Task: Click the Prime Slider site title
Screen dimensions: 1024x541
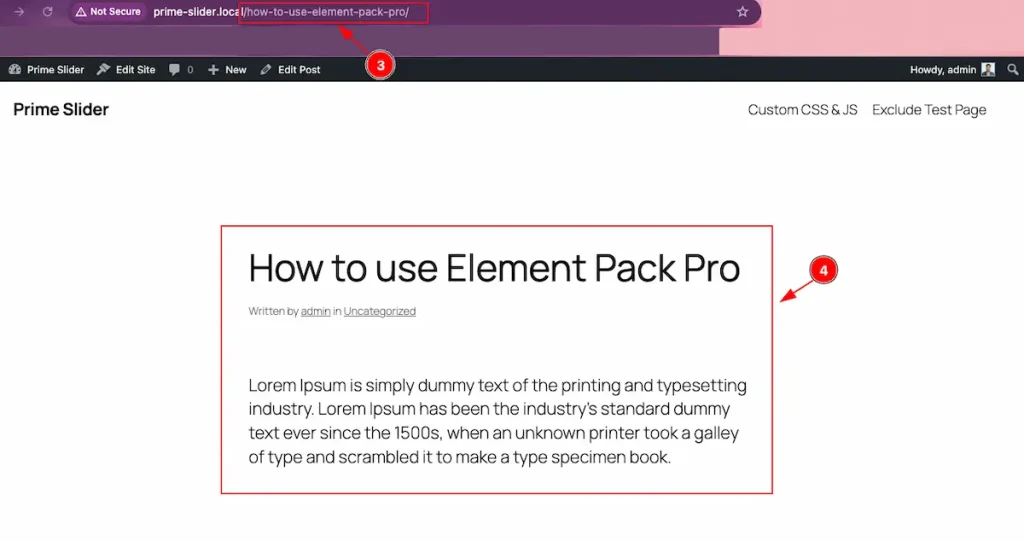Action: 61,109
